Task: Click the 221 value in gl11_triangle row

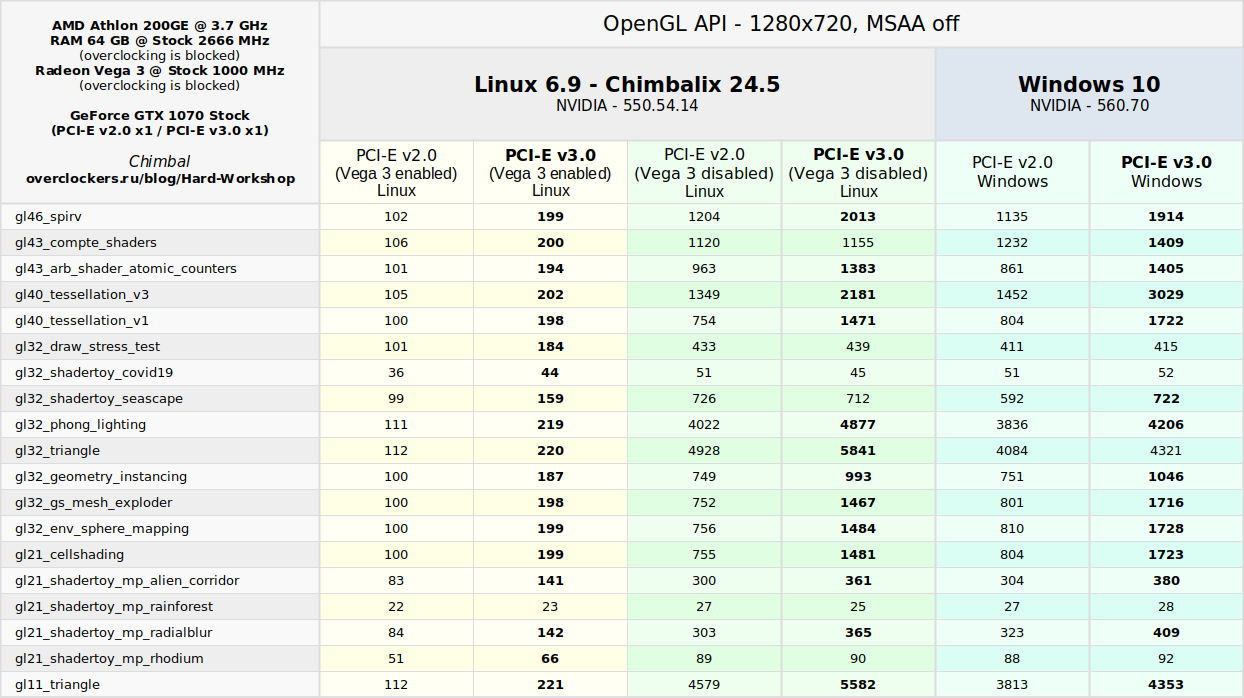Action: pyautogui.click(x=550, y=685)
